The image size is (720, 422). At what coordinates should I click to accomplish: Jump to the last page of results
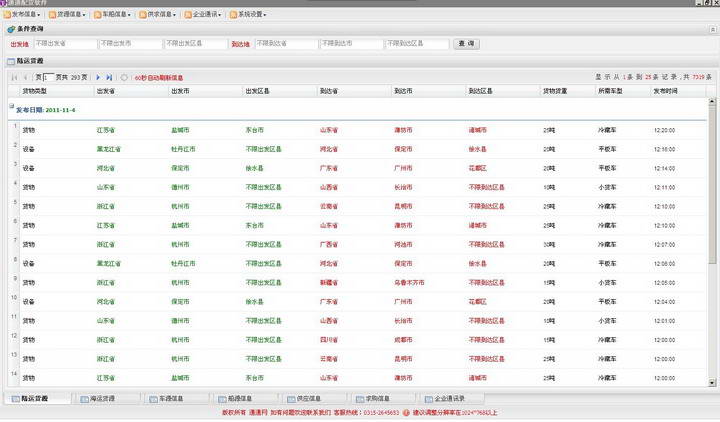click(109, 77)
